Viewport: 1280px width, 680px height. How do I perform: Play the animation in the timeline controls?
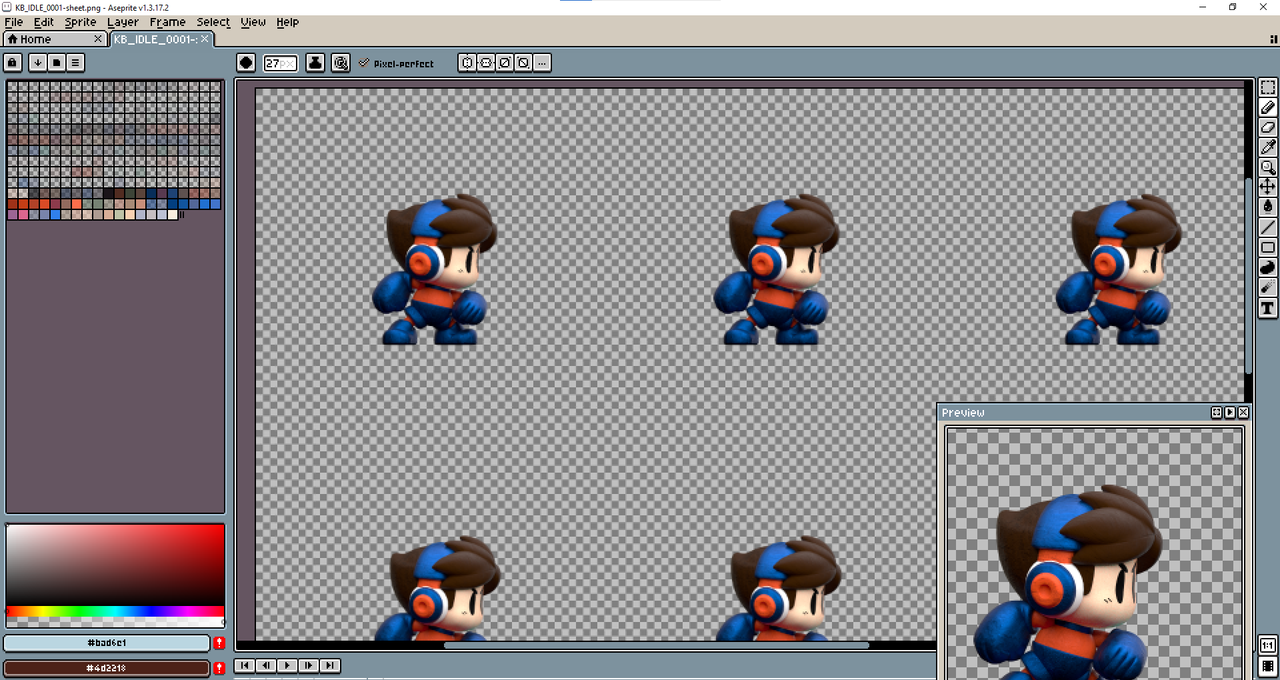coord(287,665)
